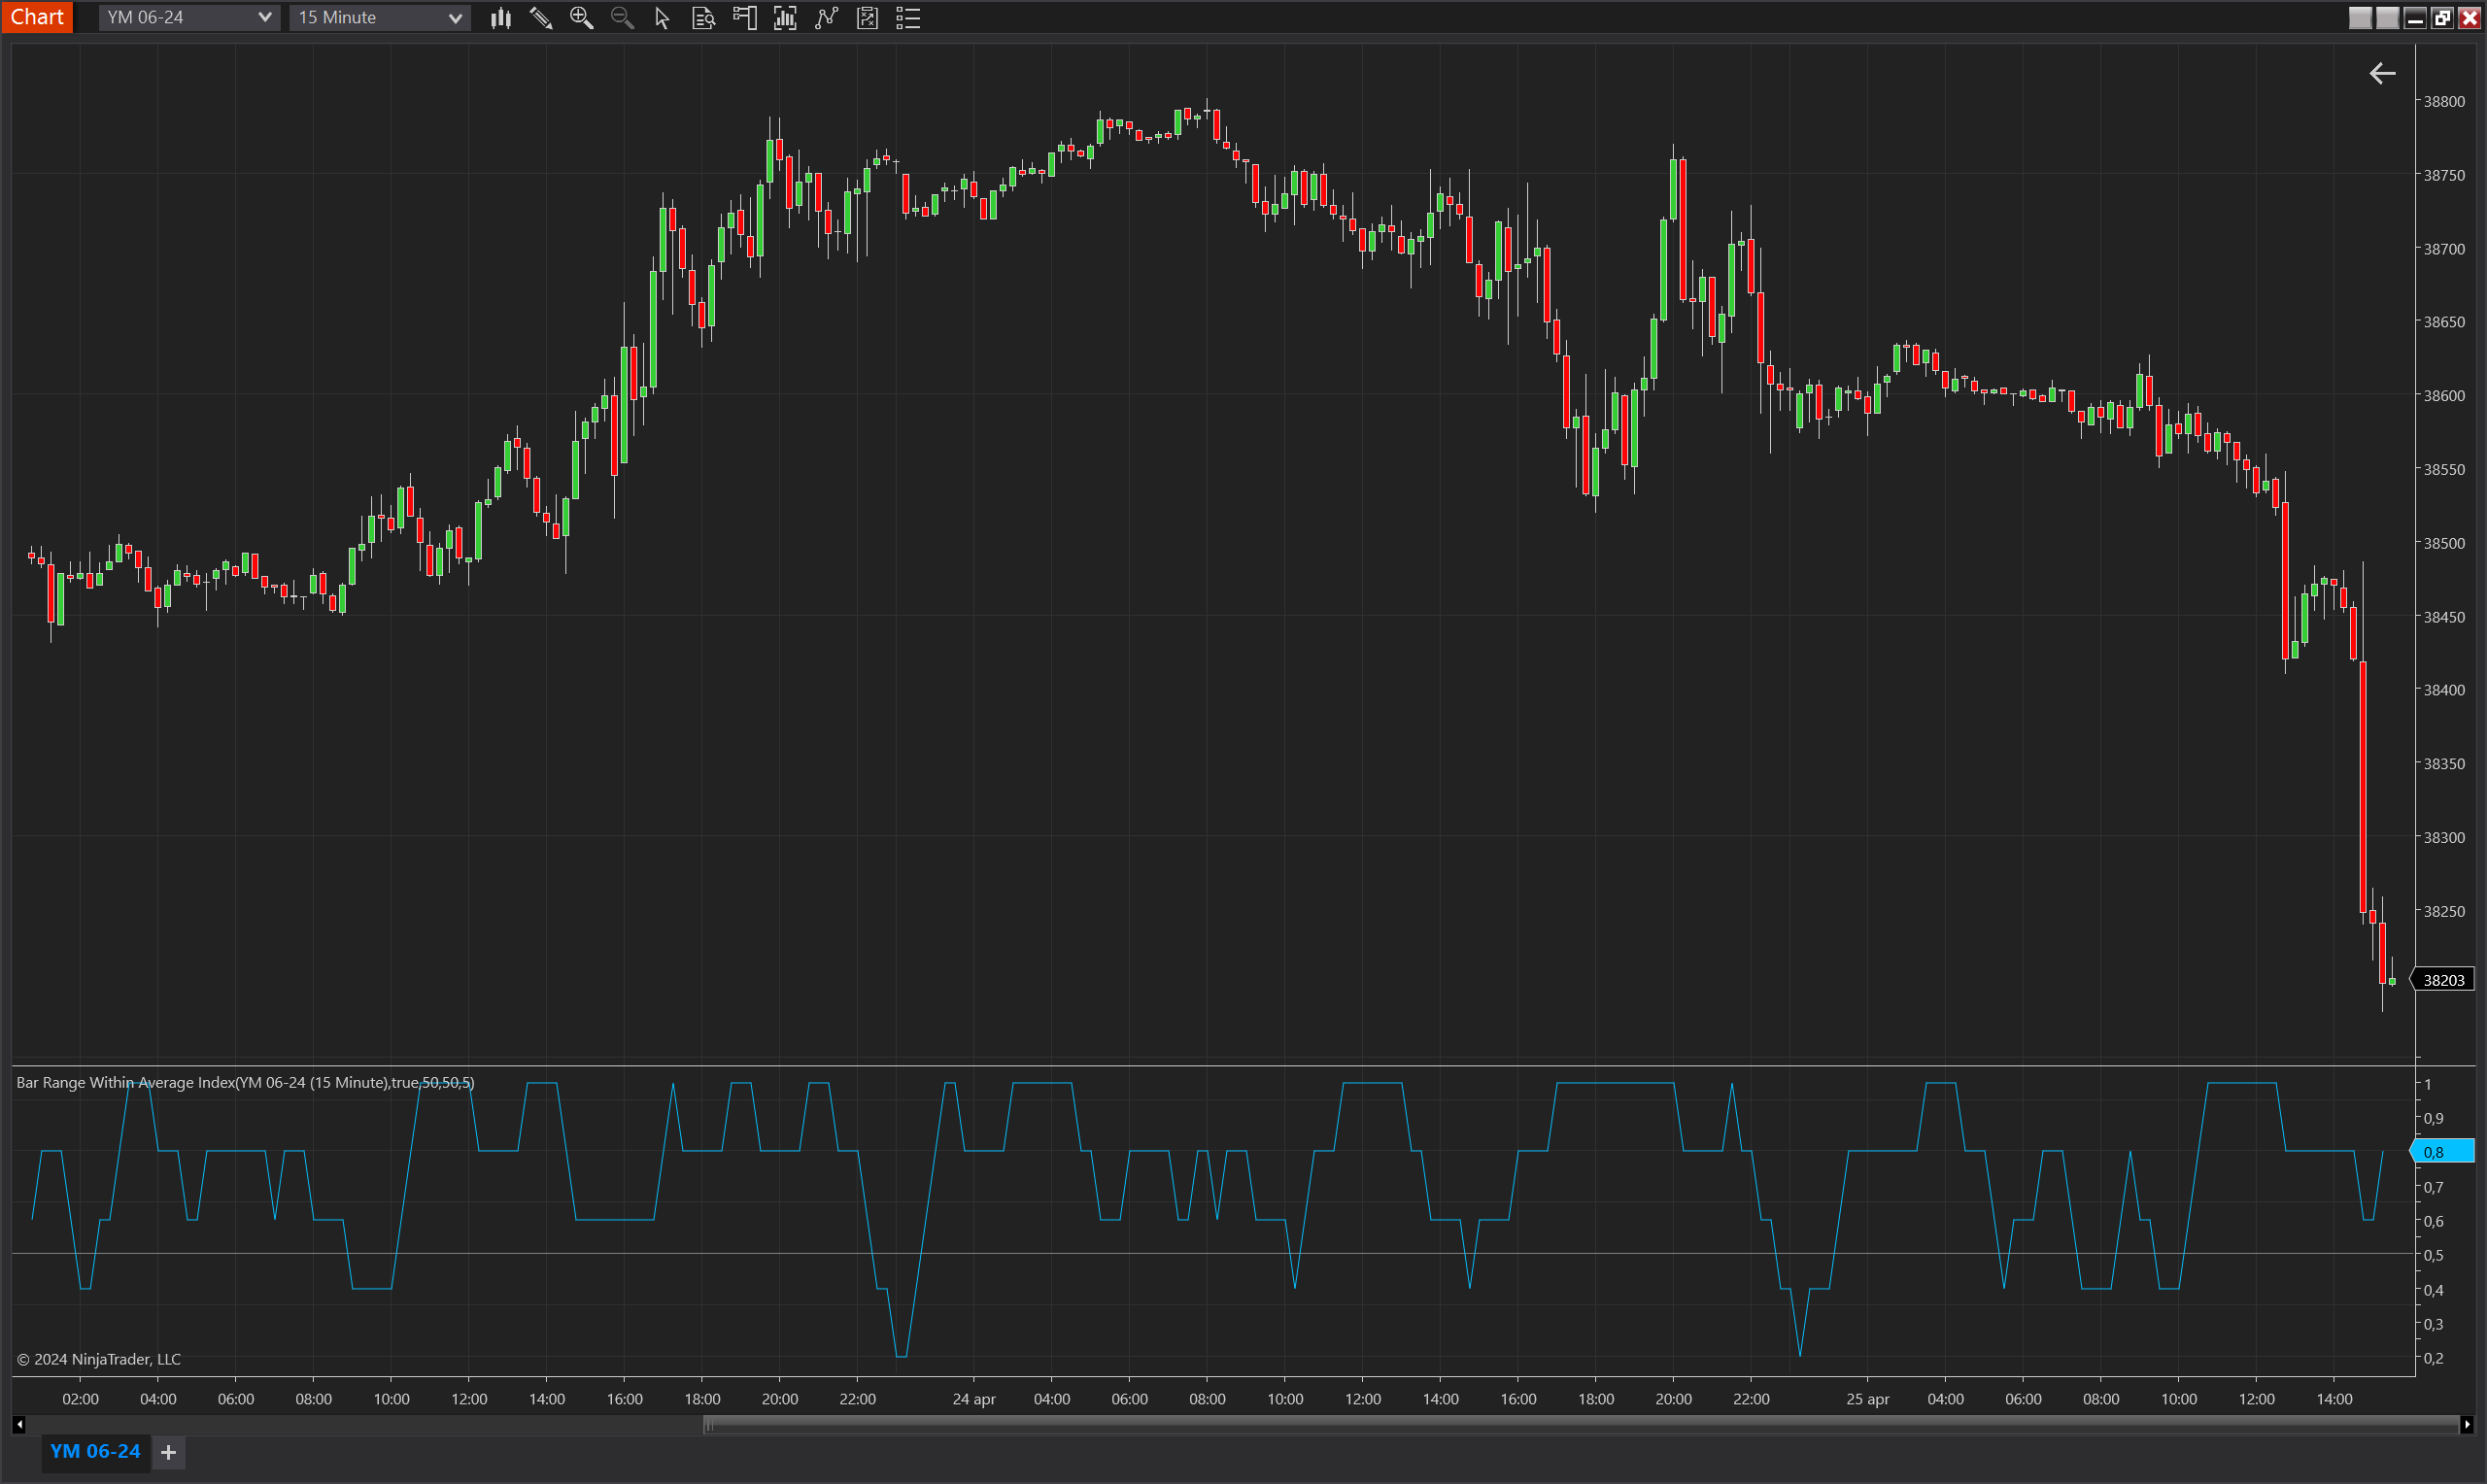Click the return arrow at chart's top right

point(2382,73)
